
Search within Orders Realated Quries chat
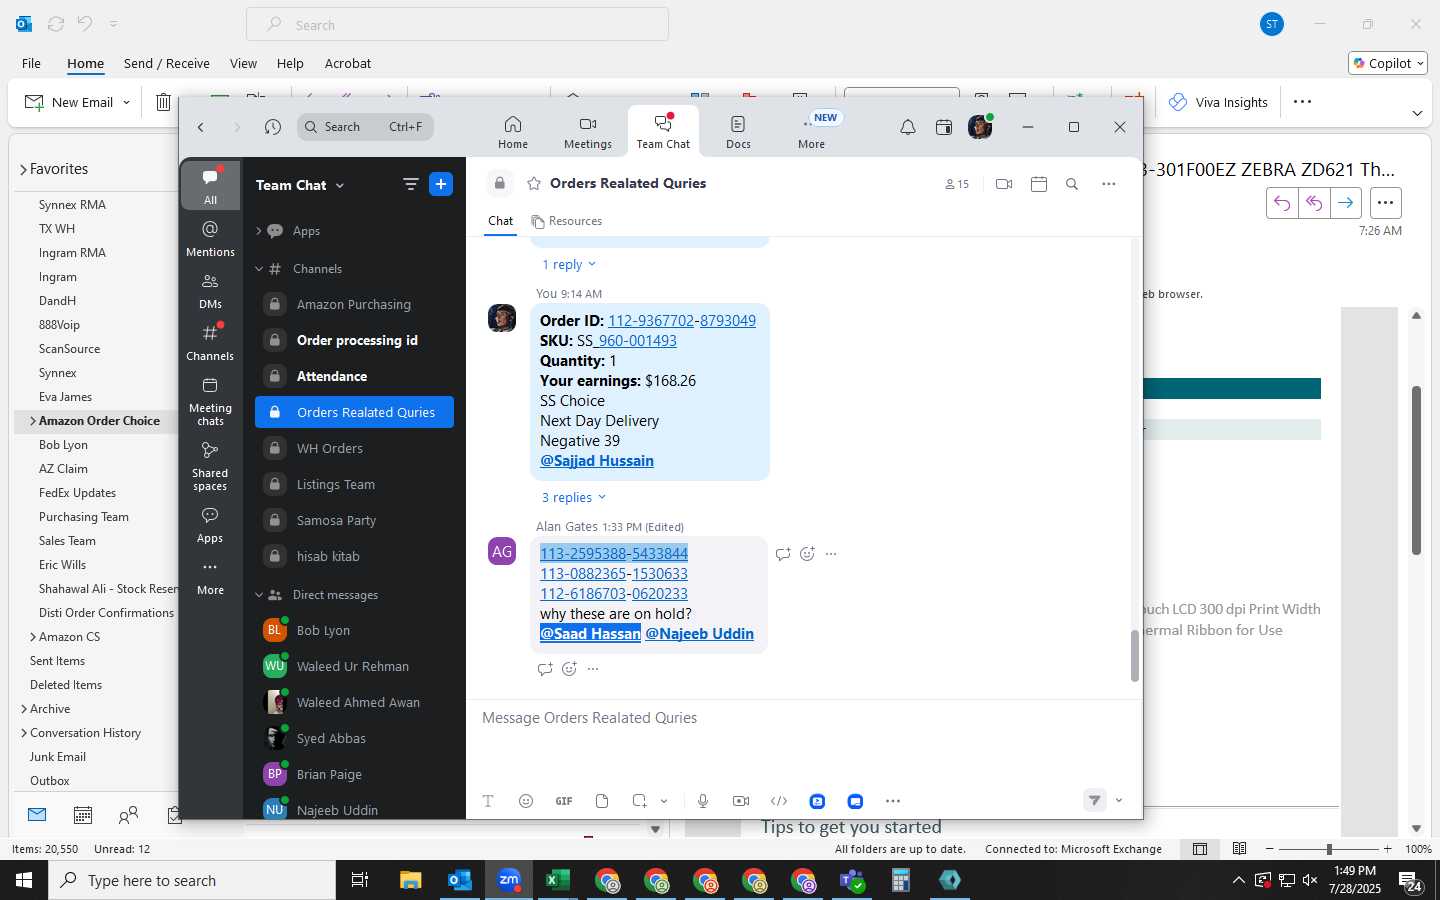coord(1072,184)
